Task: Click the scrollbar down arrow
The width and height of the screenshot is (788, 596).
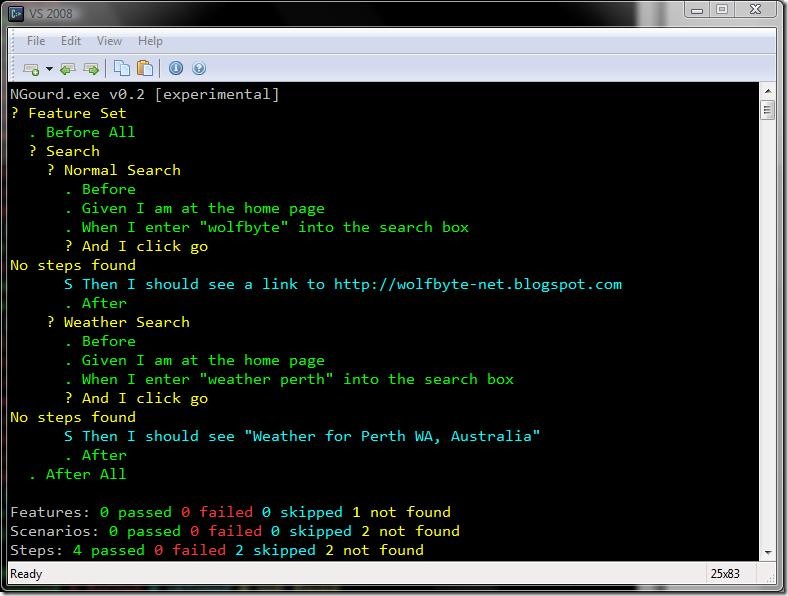Action: [x=767, y=552]
